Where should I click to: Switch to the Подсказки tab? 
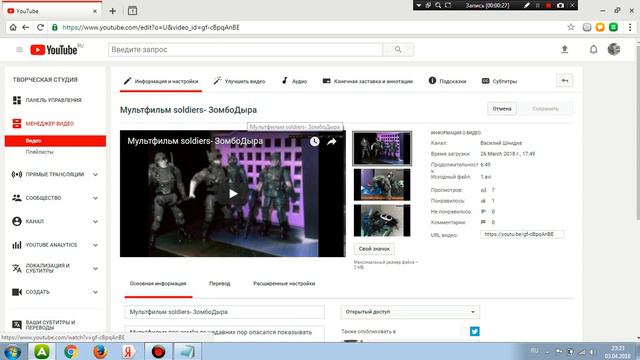[x=447, y=81]
